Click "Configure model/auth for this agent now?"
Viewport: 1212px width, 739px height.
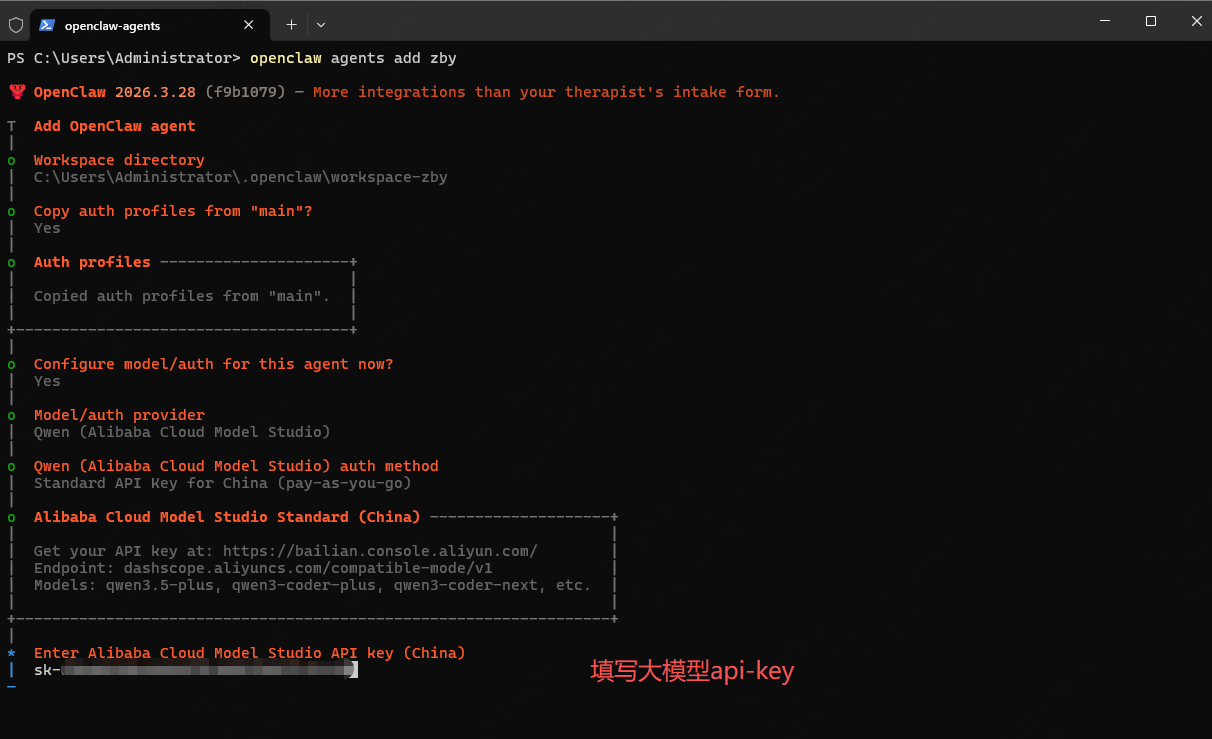[213, 364]
